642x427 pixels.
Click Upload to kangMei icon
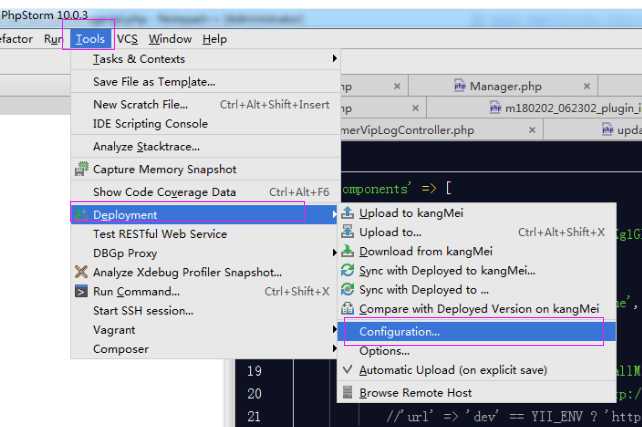348,213
